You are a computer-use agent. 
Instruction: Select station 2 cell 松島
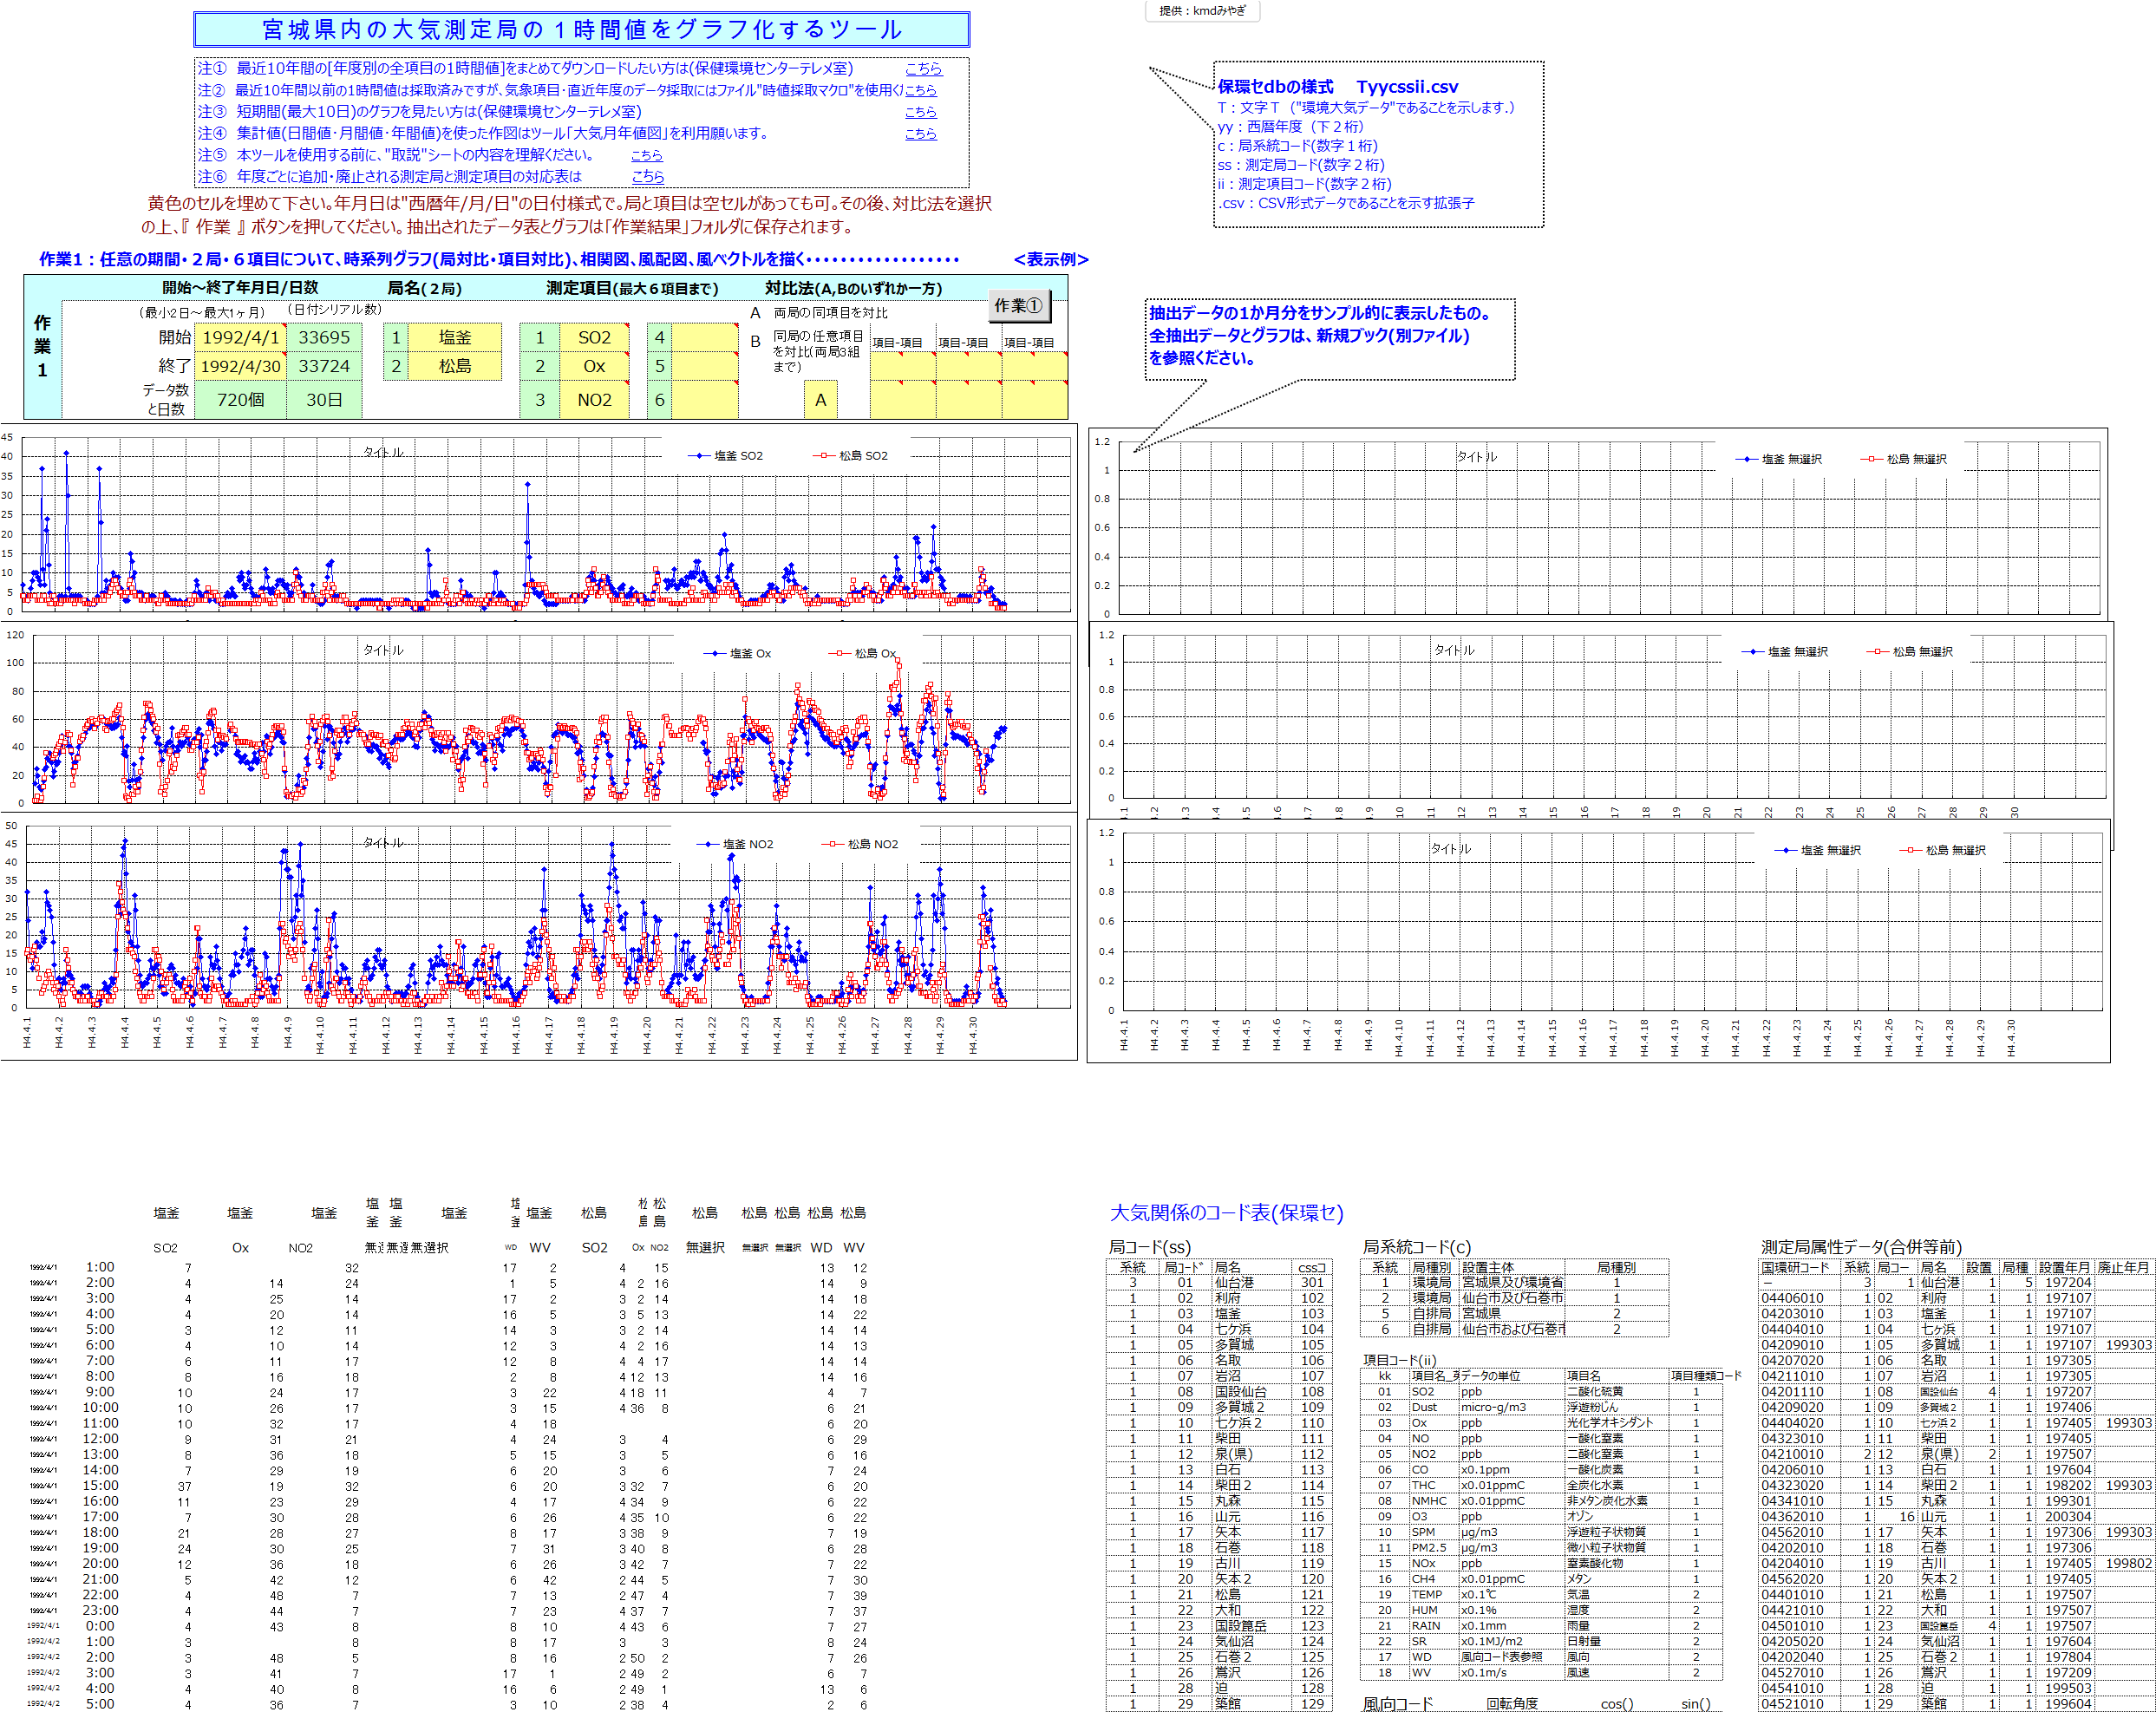(455, 366)
